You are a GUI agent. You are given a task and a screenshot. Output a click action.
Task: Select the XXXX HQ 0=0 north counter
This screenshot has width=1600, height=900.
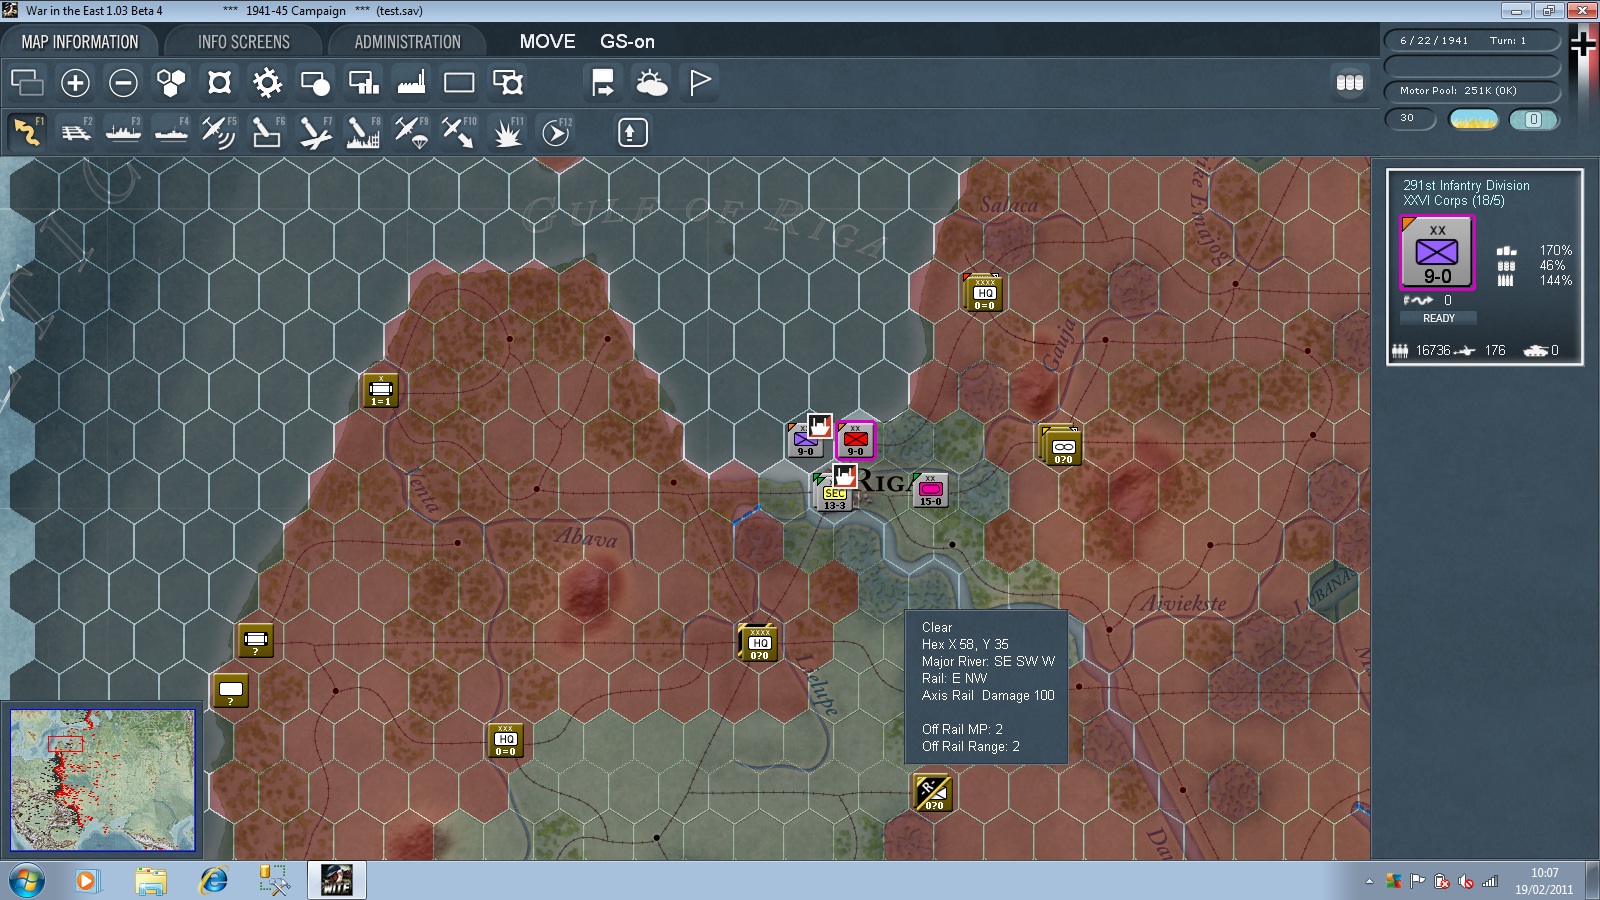tap(984, 293)
